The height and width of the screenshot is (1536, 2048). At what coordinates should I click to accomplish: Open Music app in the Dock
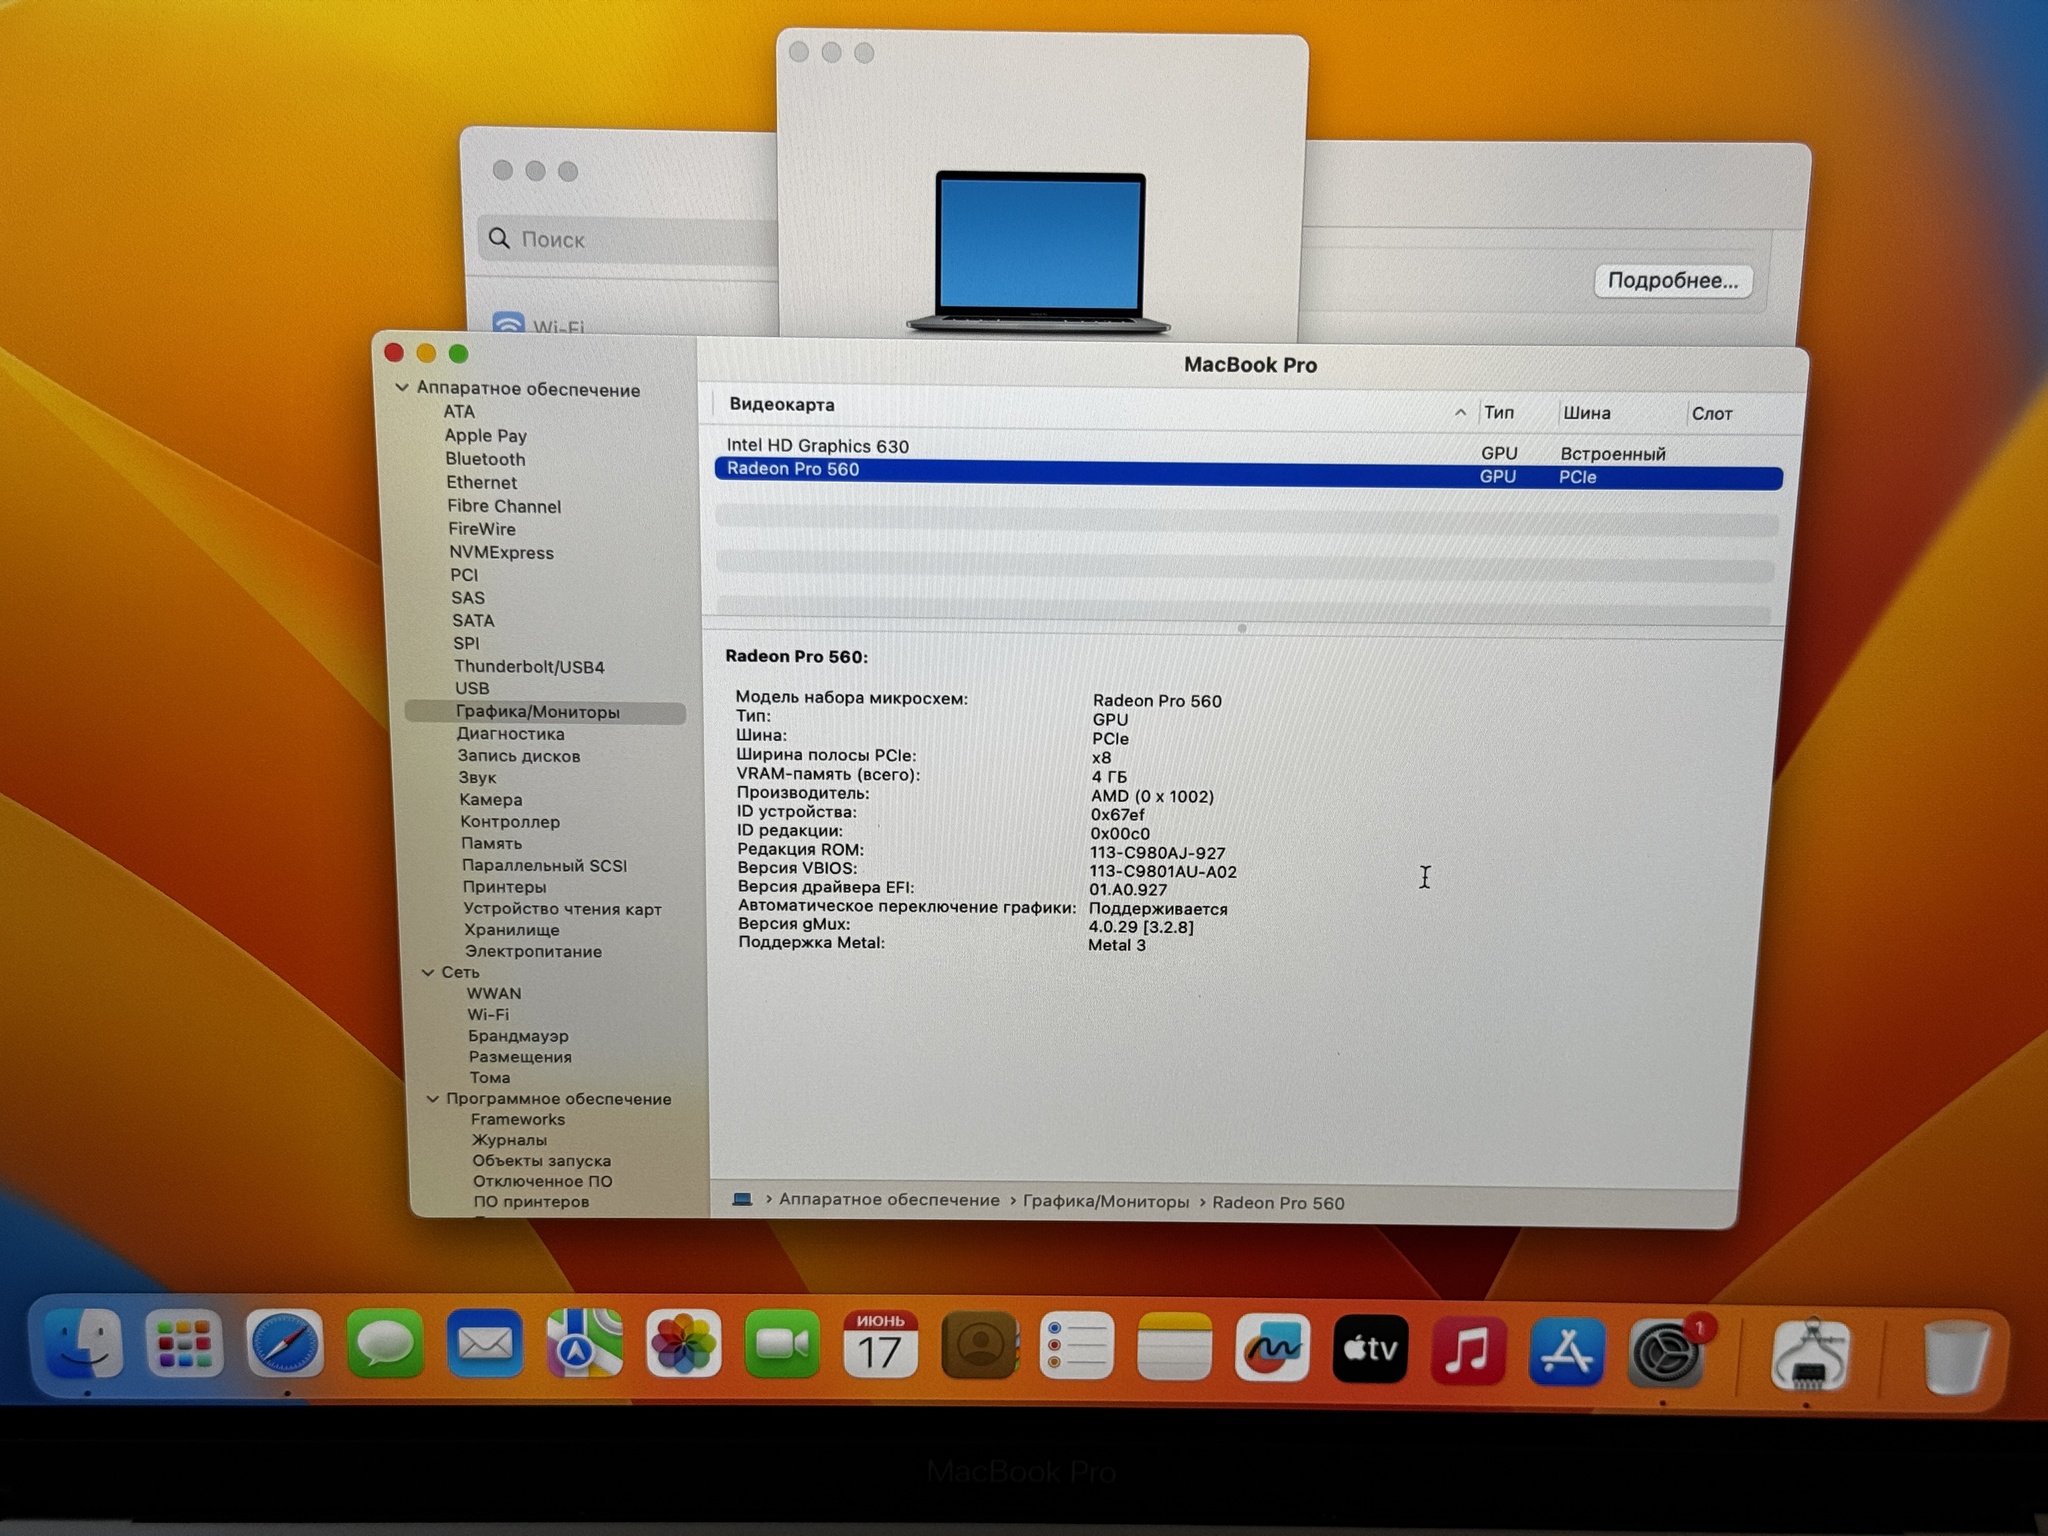click(x=1468, y=1349)
